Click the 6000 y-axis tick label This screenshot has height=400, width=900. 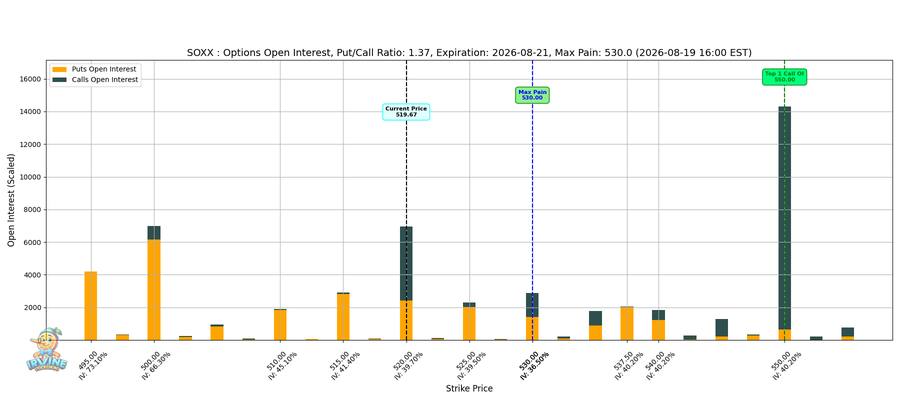(32, 242)
